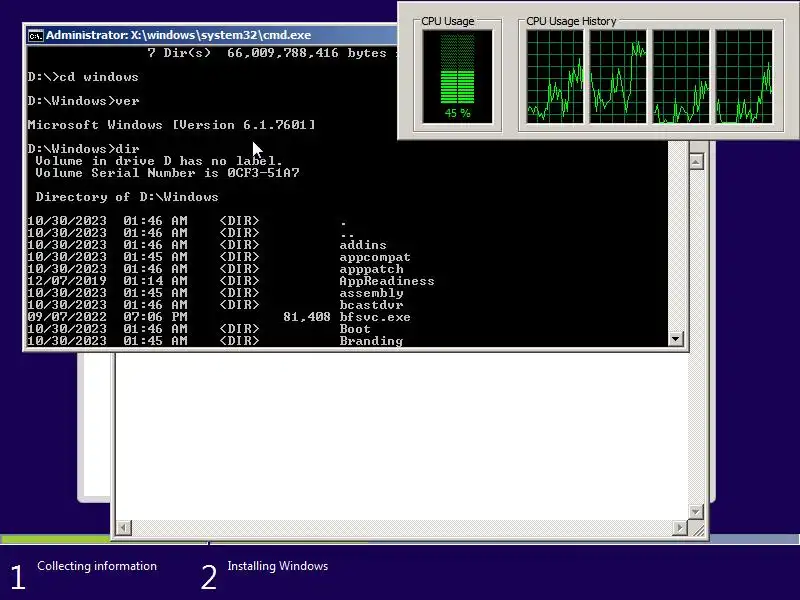The image size is (800, 600).
Task: Click the back window's resize grip corner
Action: 698,530
